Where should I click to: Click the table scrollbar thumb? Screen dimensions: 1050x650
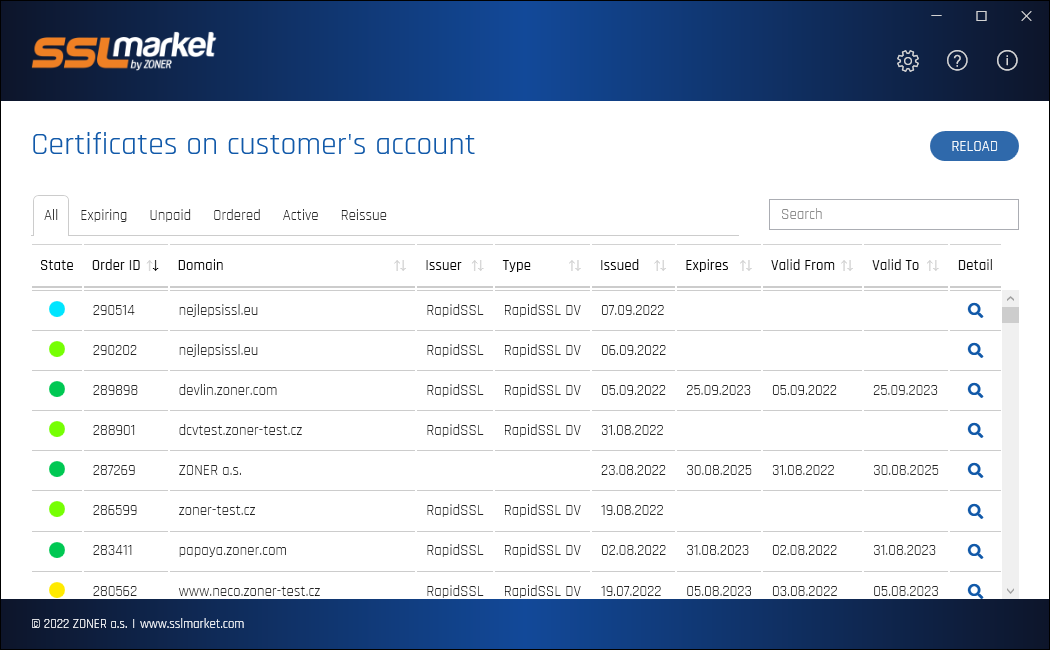(x=1010, y=315)
